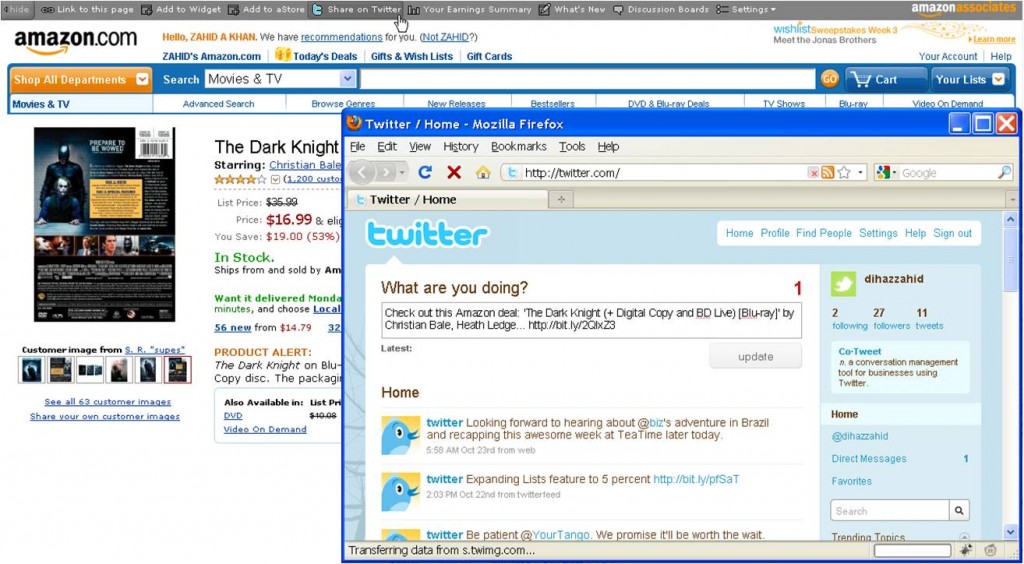Screen dimensions: 1024x564
Task: Open Gift Cards link
Action: (489, 57)
